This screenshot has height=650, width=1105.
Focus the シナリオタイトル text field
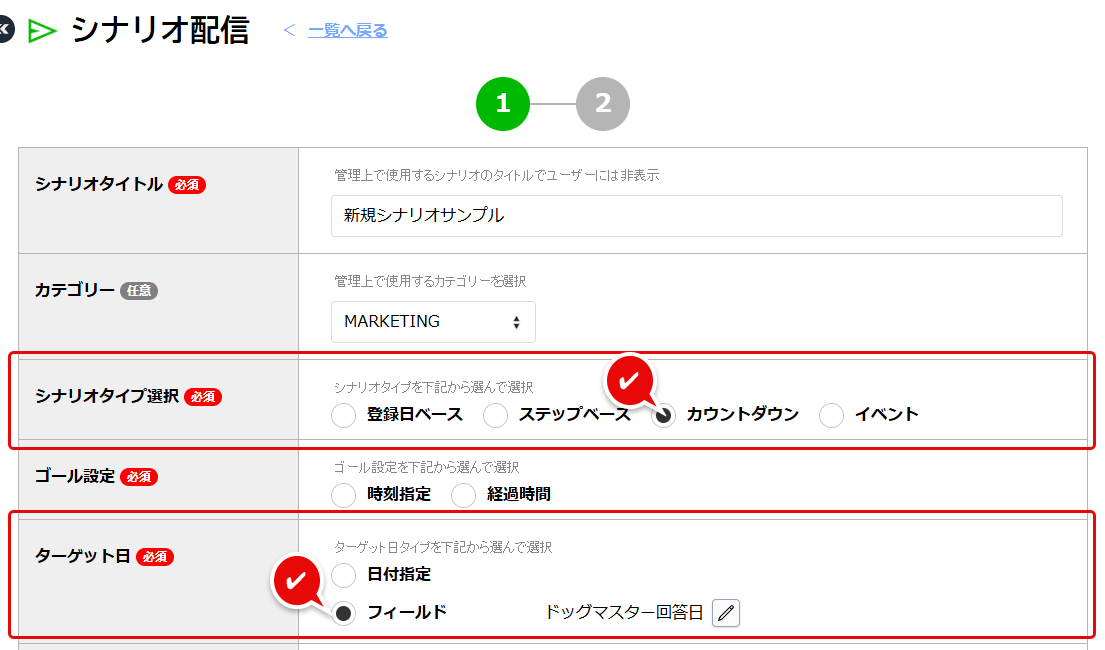click(696, 216)
